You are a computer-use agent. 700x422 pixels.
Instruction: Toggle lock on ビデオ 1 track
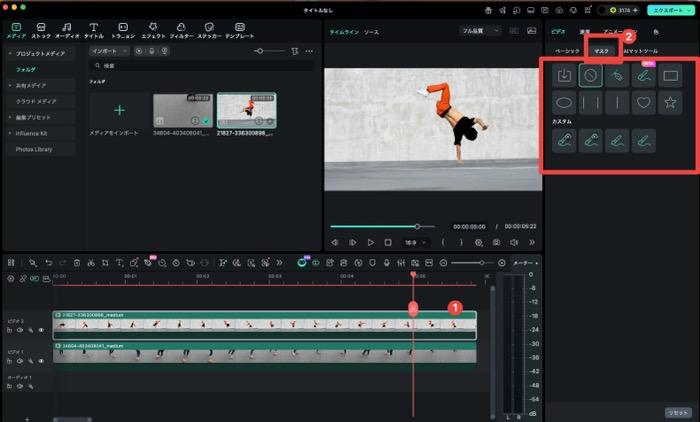tap(9, 361)
